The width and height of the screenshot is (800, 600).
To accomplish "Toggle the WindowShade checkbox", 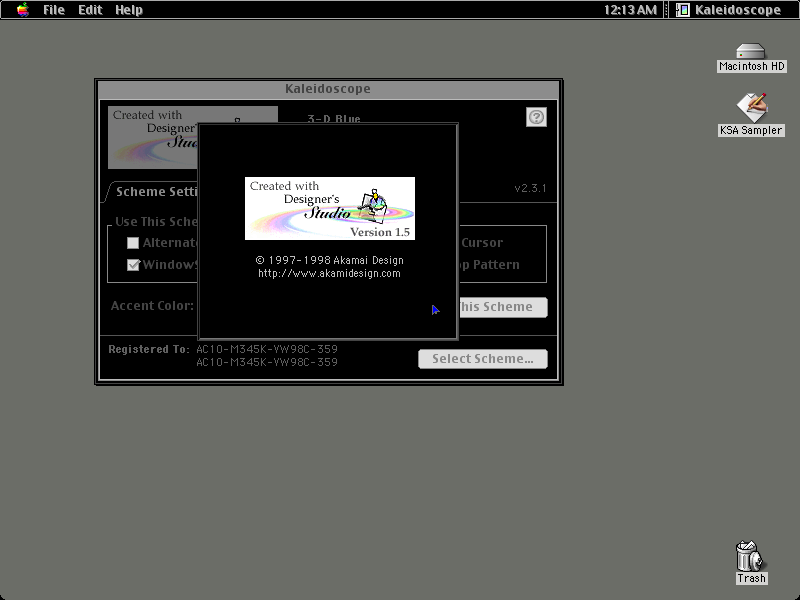I will click(x=133, y=265).
